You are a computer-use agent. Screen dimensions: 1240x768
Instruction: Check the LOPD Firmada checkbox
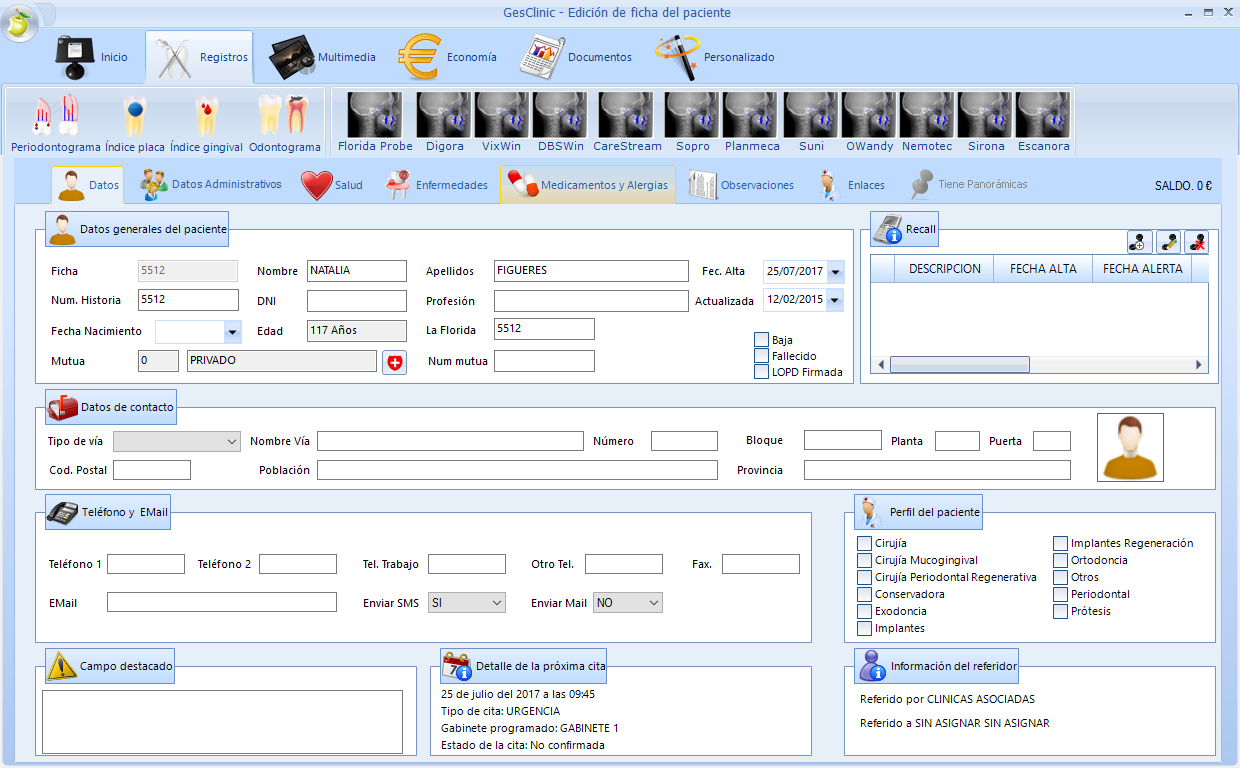(762, 372)
